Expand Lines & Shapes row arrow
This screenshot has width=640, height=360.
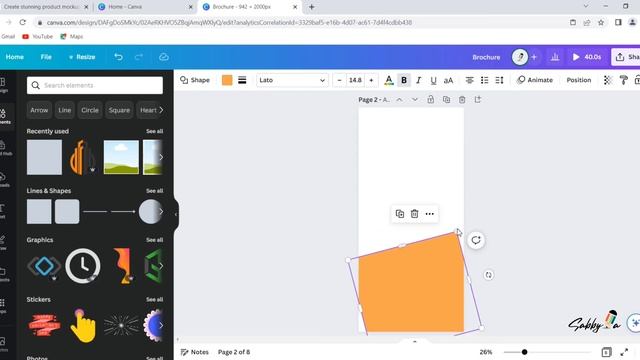(x=161, y=211)
